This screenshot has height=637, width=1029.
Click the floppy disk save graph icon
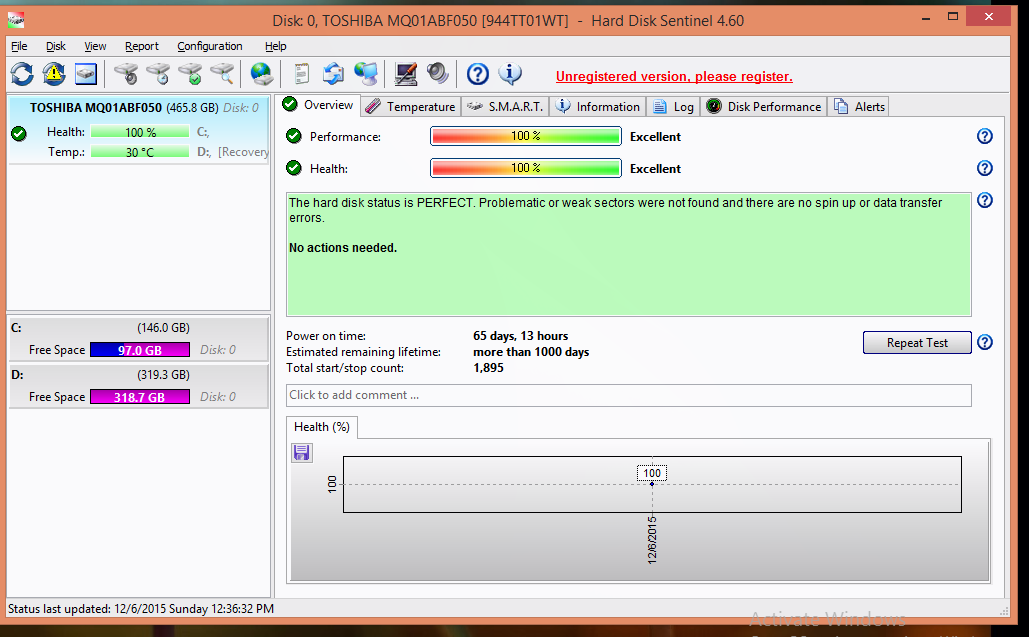302,453
